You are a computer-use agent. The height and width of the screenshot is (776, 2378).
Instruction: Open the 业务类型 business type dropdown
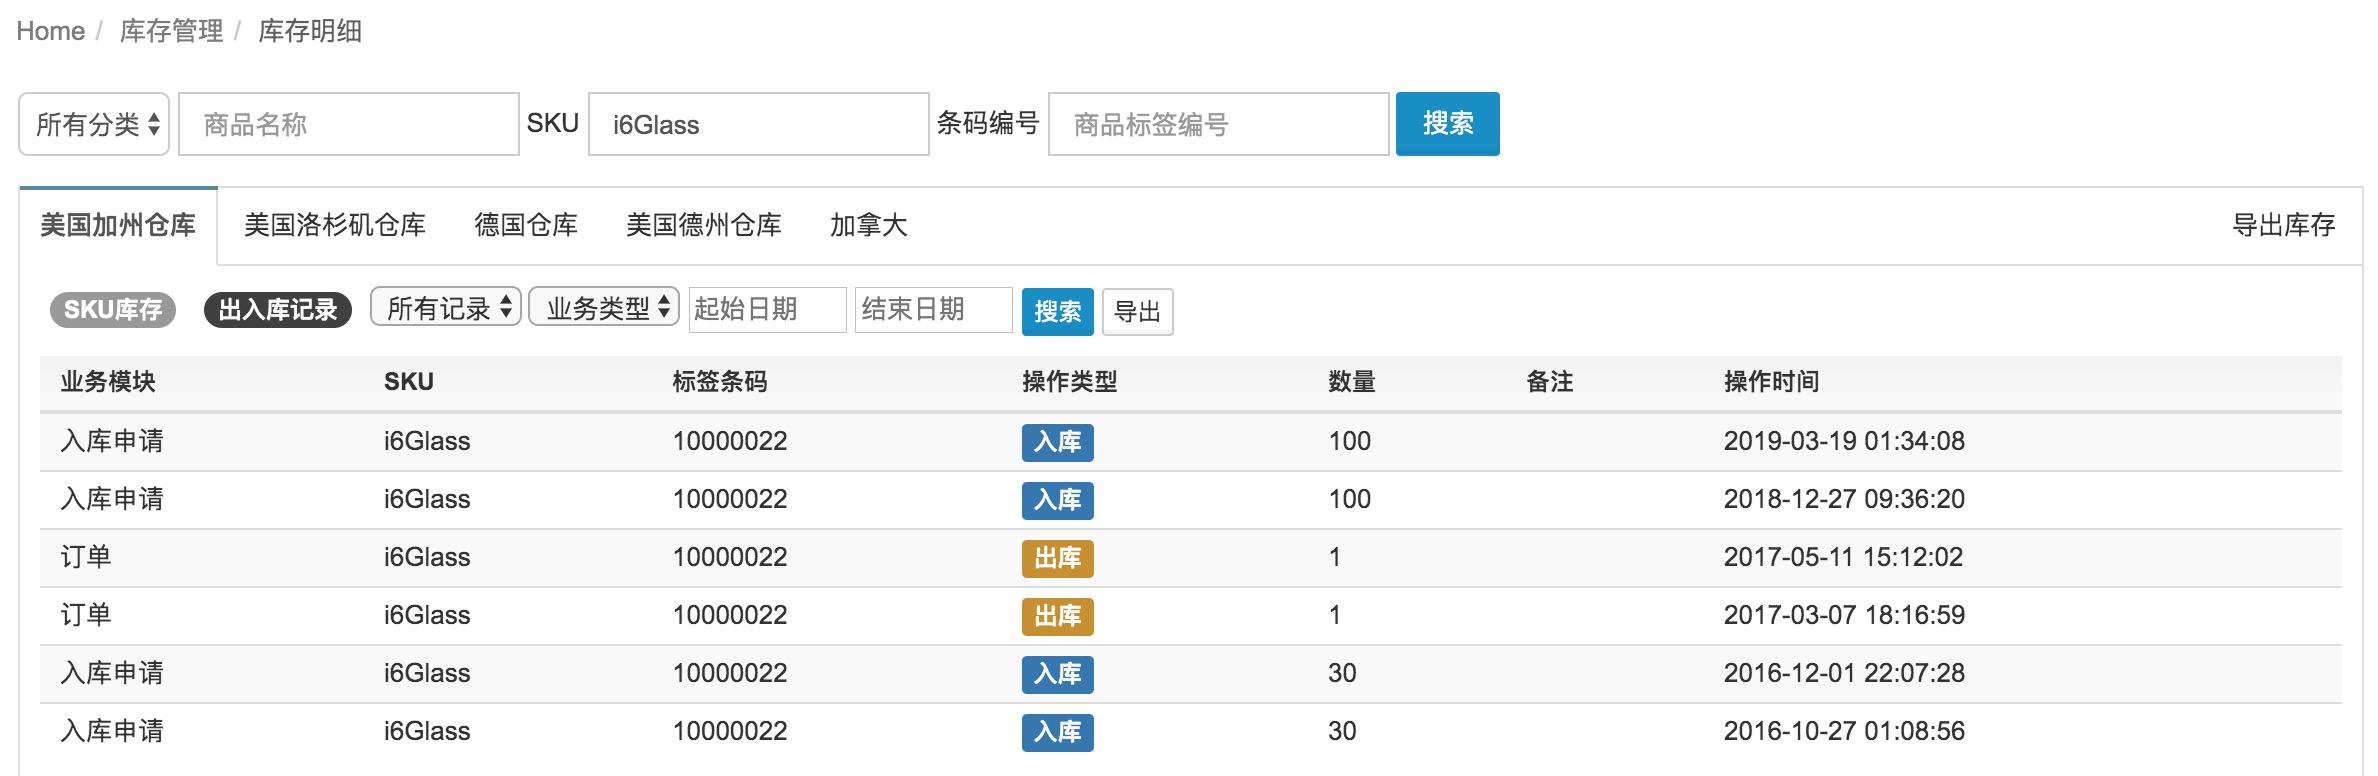tap(604, 308)
